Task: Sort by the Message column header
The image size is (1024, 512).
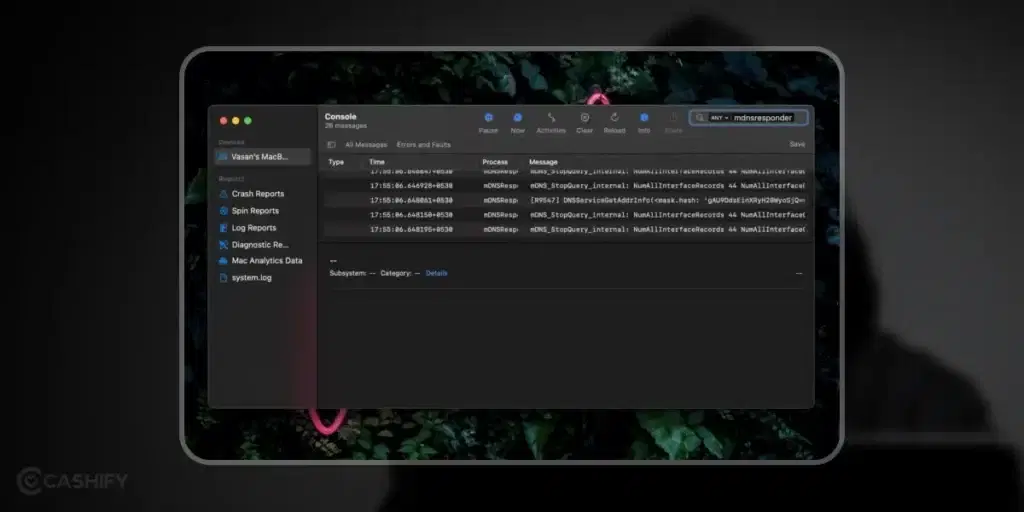Action: (543, 162)
